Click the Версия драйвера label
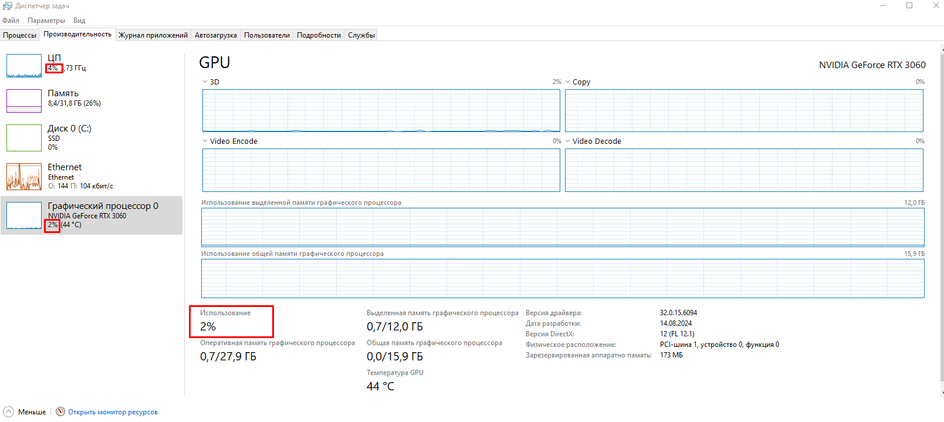 pyautogui.click(x=554, y=313)
